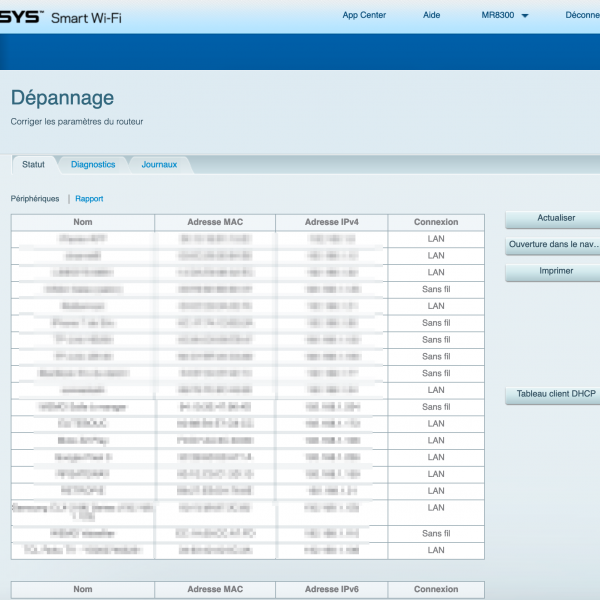Click the Adresse IPv6 column header
This screenshot has width=600, height=600.
[x=330, y=590]
